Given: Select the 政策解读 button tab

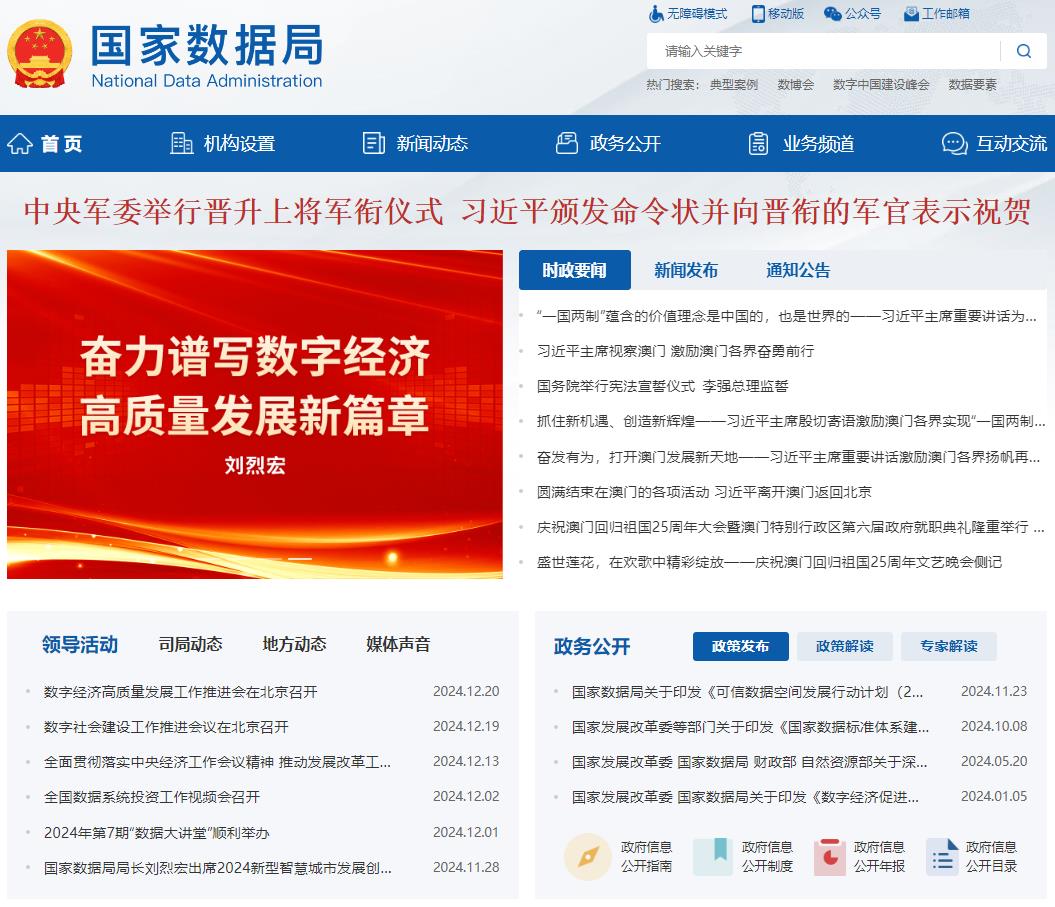Looking at the screenshot, I should pyautogui.click(x=845, y=647).
